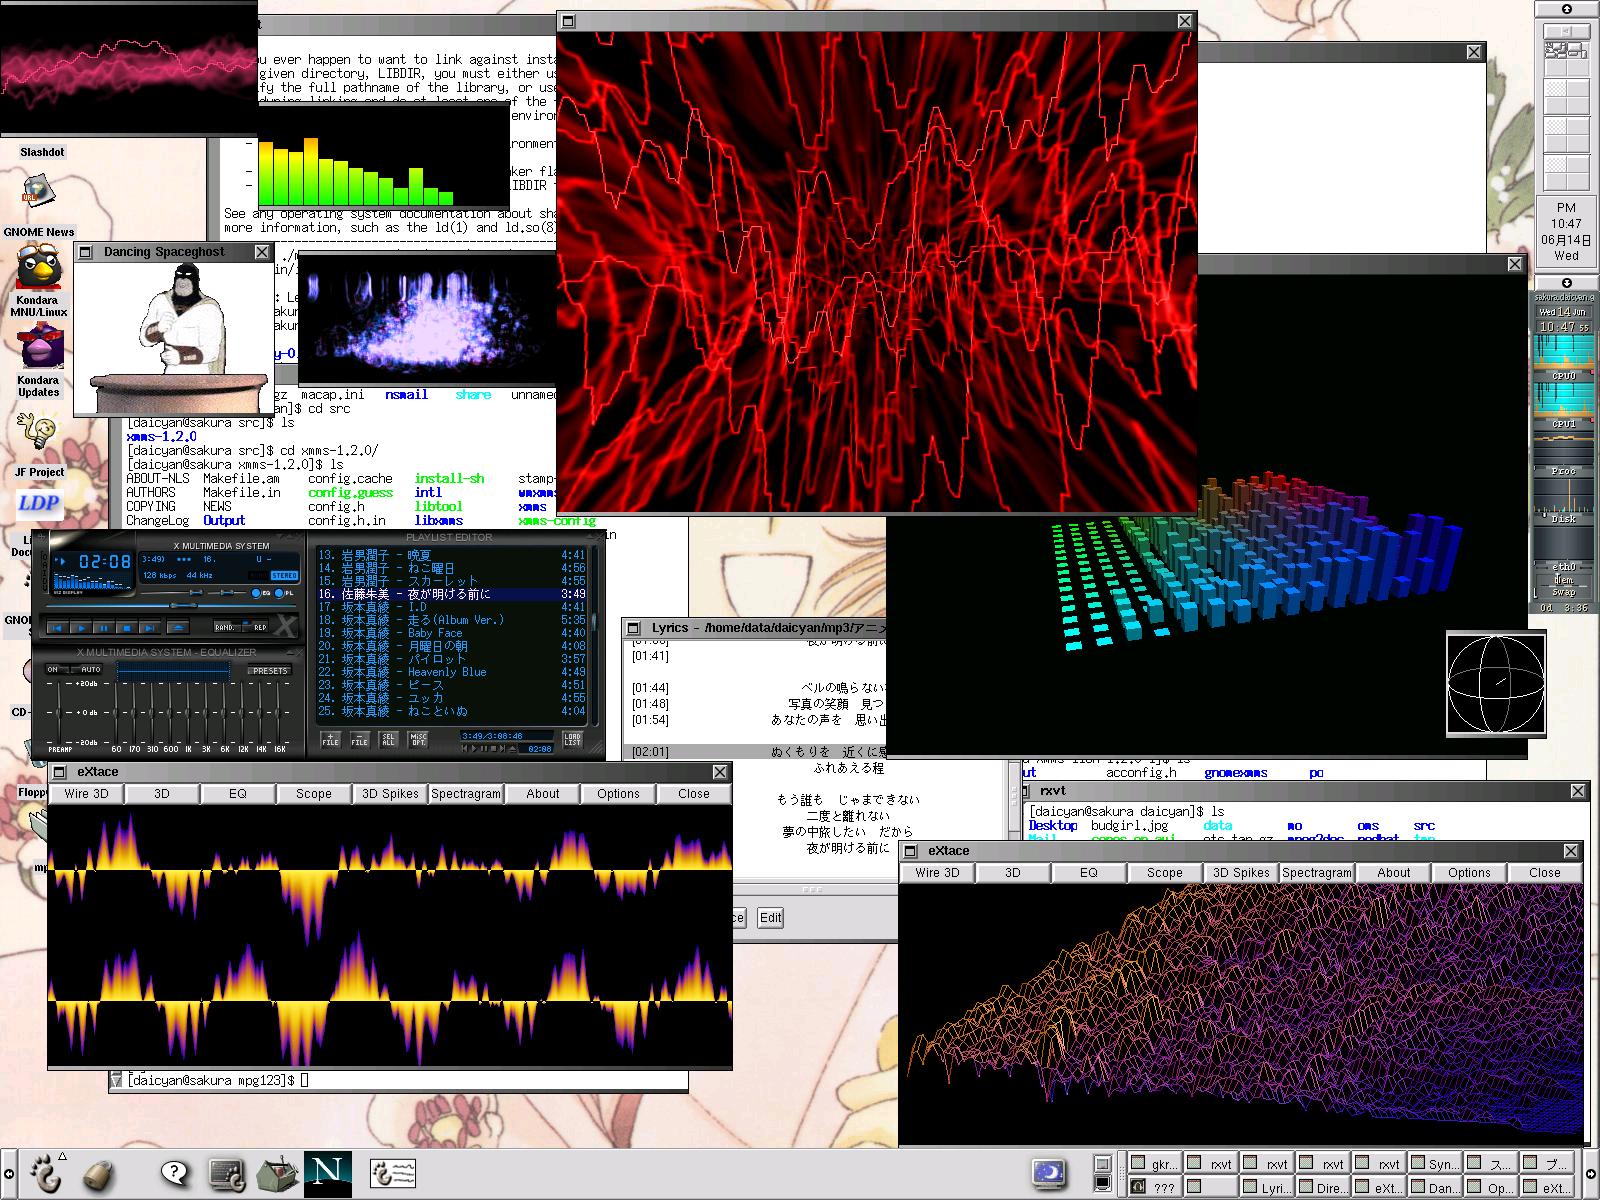Click the padlock lock-screen icon in panel

[97, 1173]
